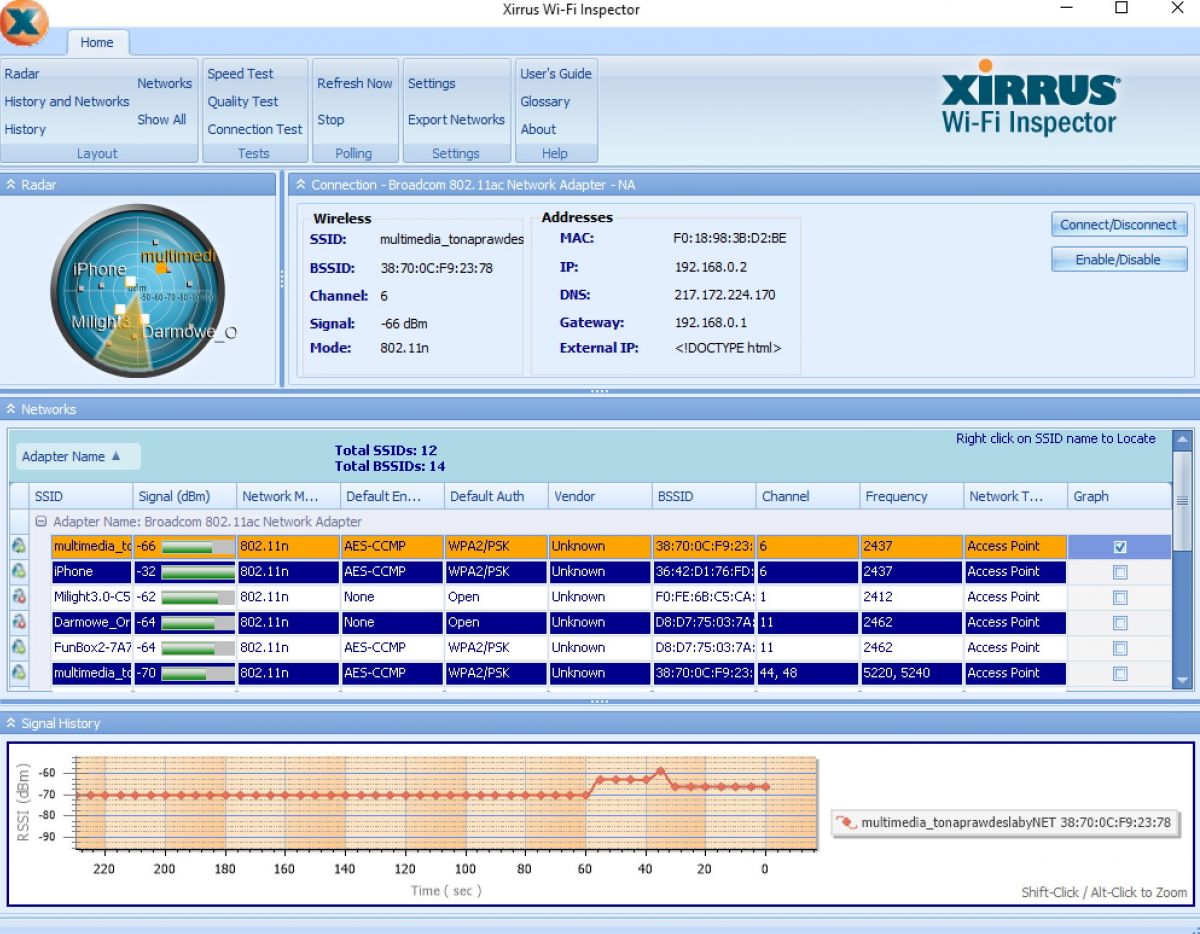Click the signal strength bar for FunBox2
Image resolution: width=1200 pixels, height=934 pixels.
click(197, 648)
